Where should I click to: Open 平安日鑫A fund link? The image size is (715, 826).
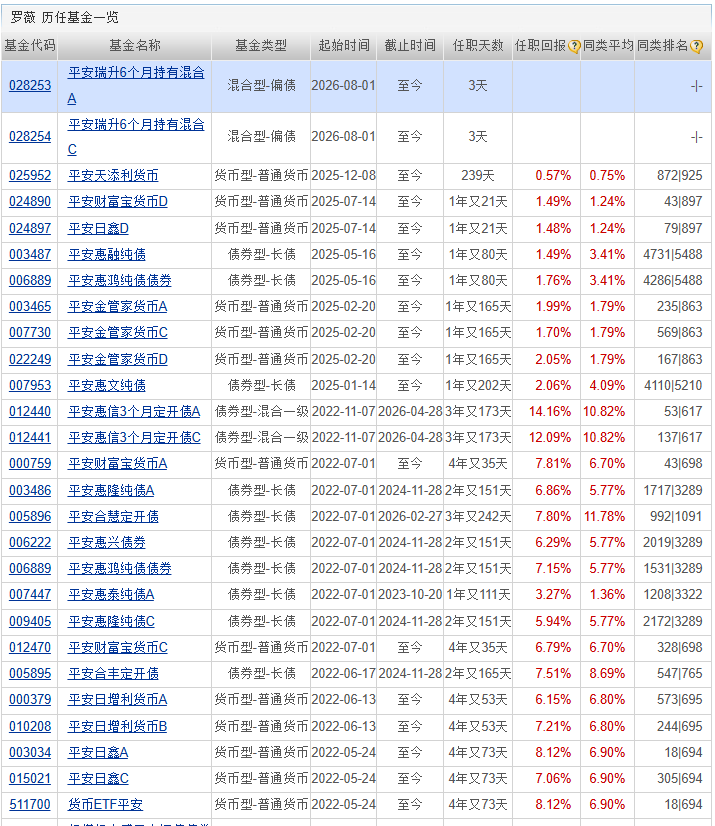click(98, 753)
